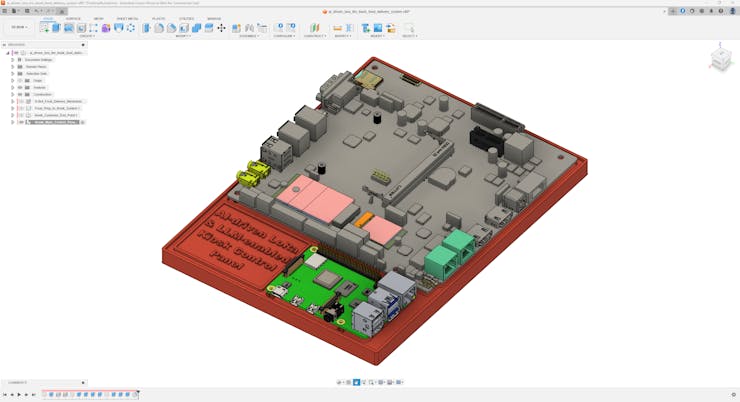Open the Design workspace dropdown
This screenshot has height=402, width=740.
tap(18, 27)
